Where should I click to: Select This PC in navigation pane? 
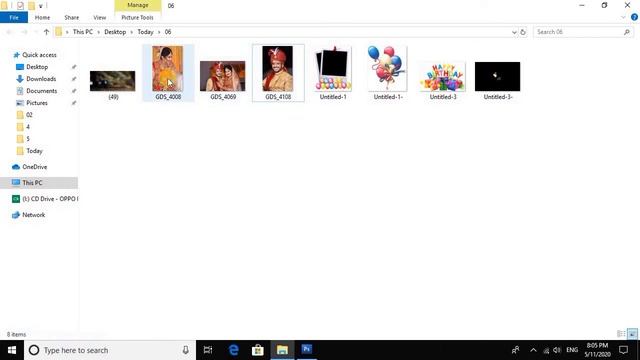click(32, 183)
